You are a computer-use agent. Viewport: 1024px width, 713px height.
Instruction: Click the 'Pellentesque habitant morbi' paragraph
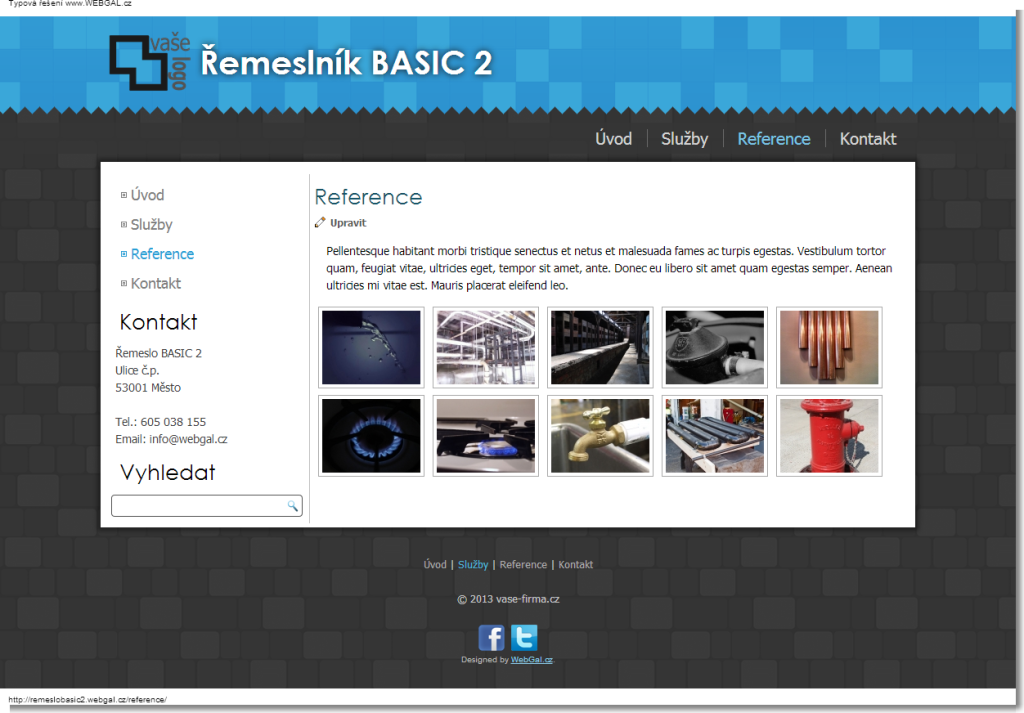[609, 268]
